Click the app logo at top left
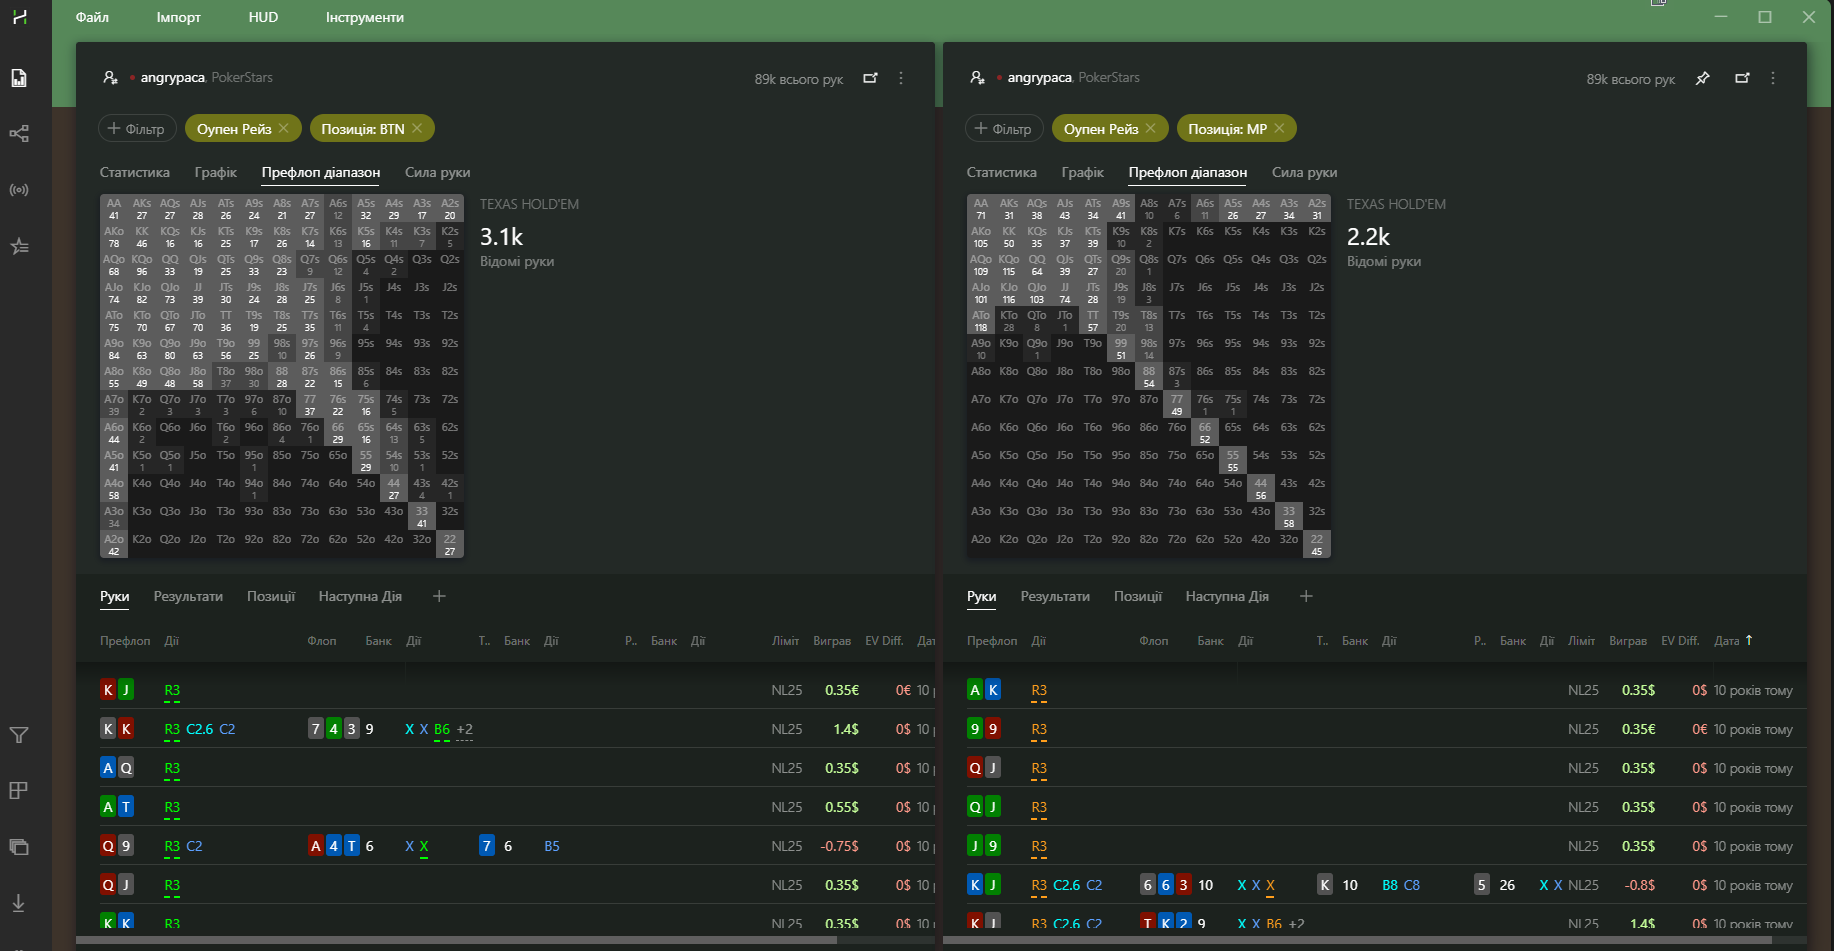 [x=19, y=17]
